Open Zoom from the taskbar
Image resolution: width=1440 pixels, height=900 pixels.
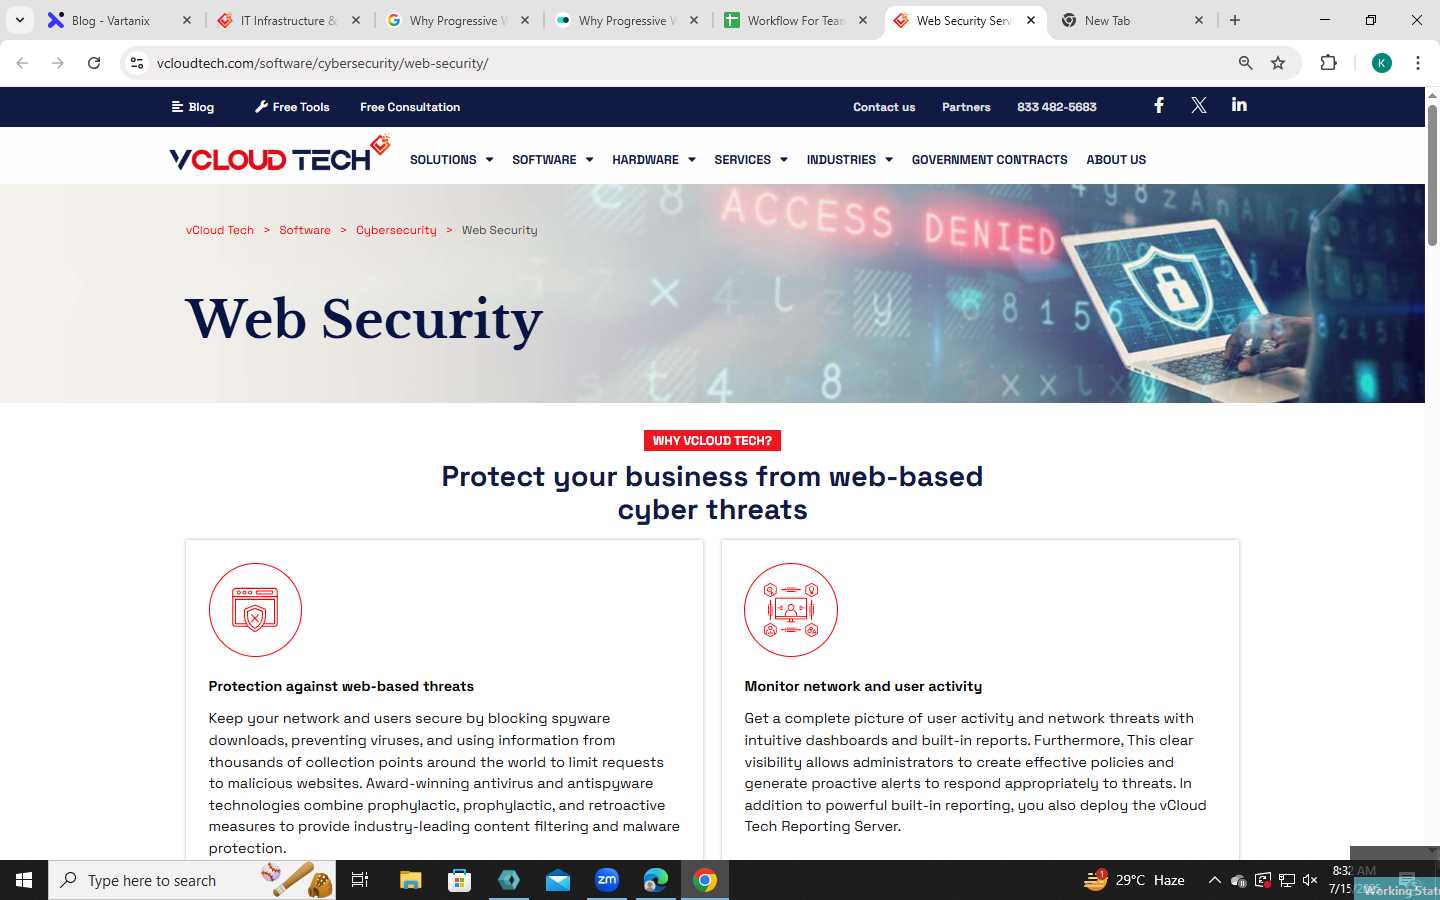click(607, 880)
